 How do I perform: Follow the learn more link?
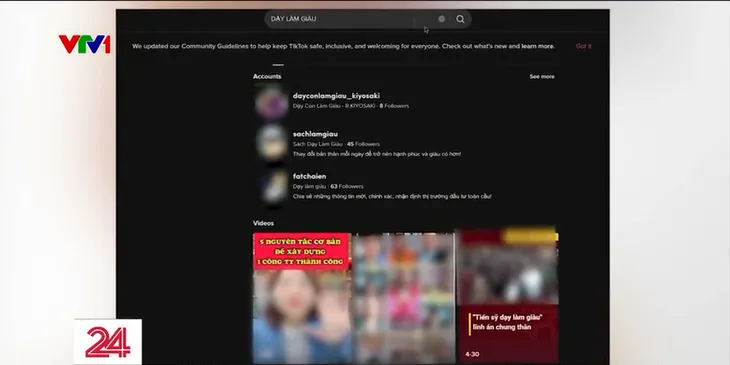[x=538, y=46]
